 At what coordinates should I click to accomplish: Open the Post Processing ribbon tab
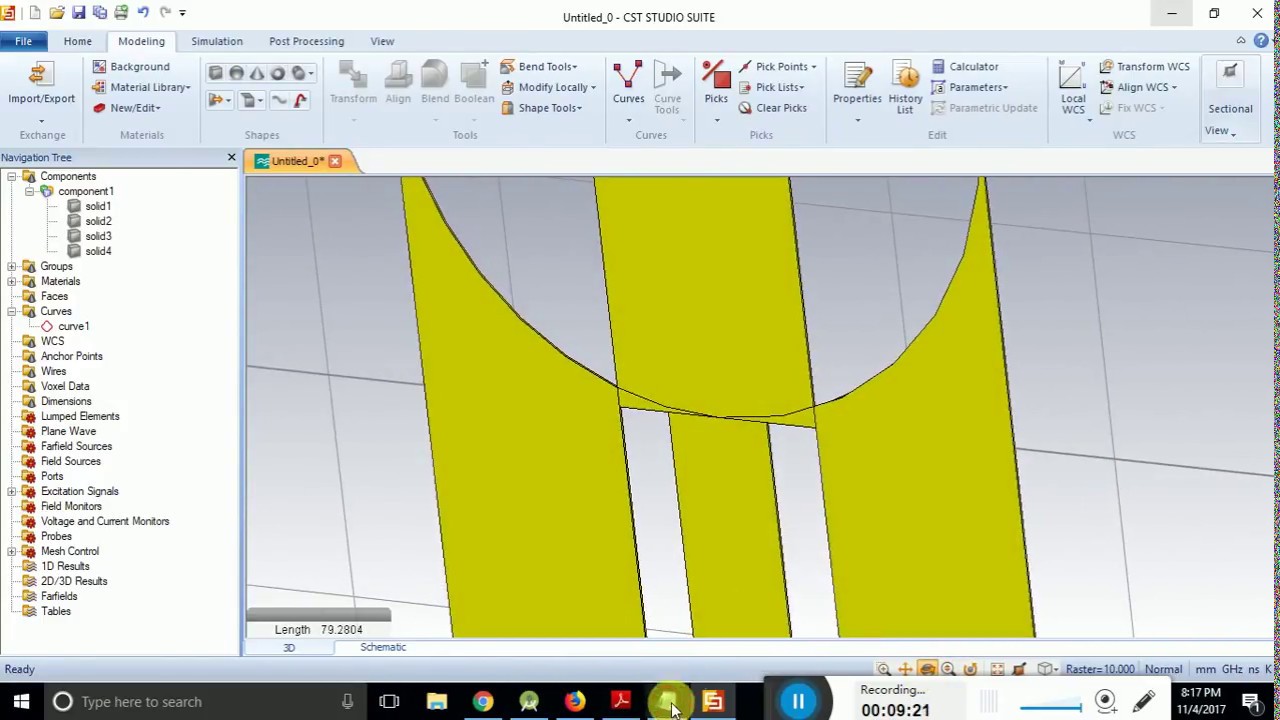[306, 41]
